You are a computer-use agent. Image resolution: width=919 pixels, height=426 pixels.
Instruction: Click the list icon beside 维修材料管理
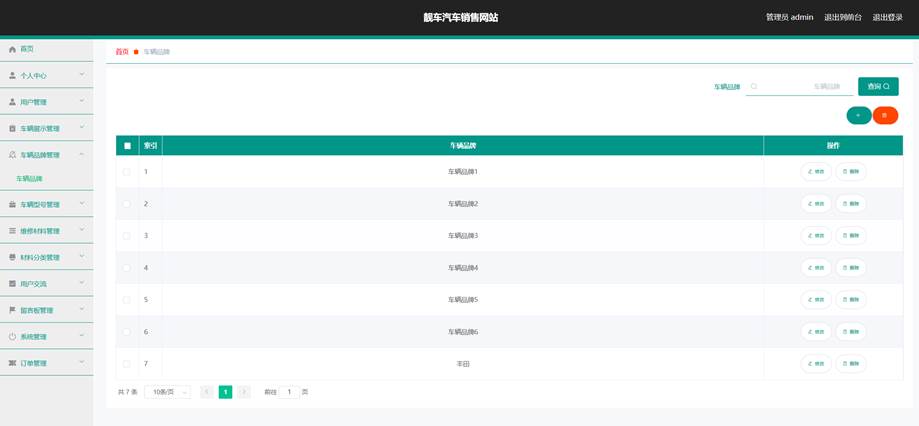12,231
